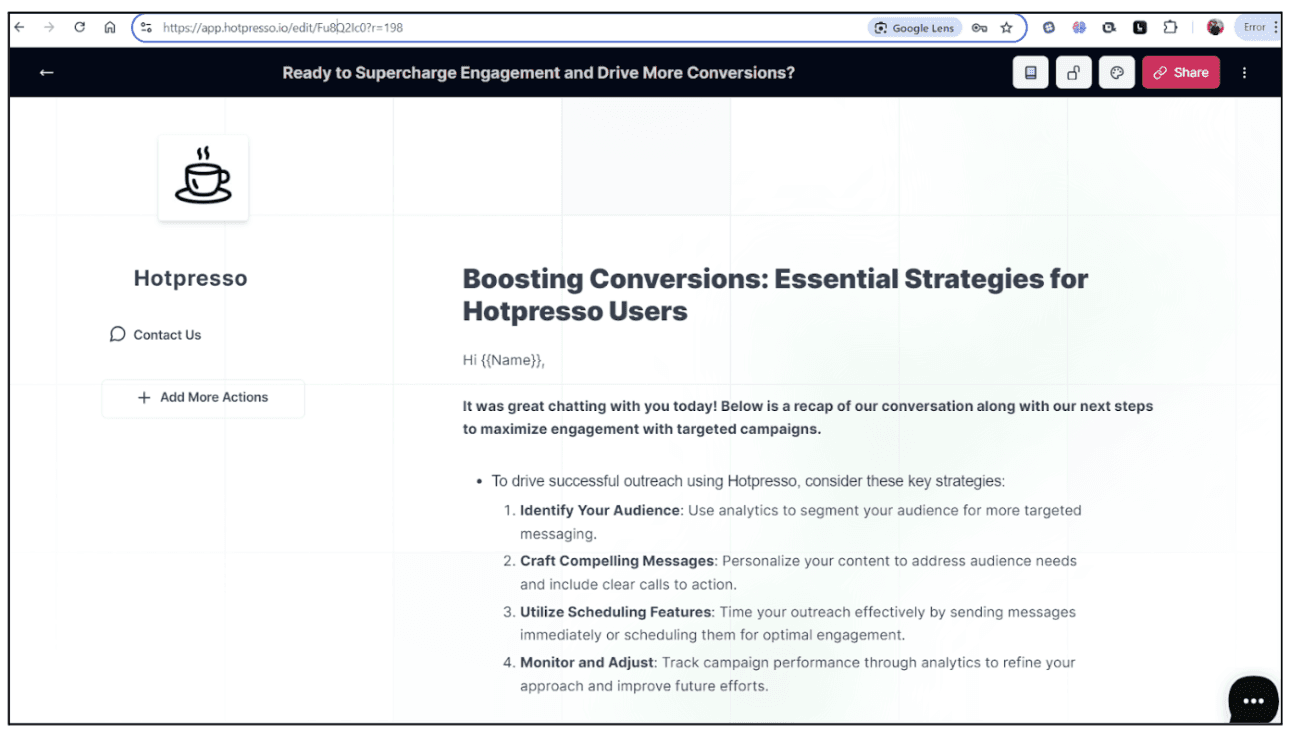
Task: Click the Contact Us action
Action: pos(155,335)
